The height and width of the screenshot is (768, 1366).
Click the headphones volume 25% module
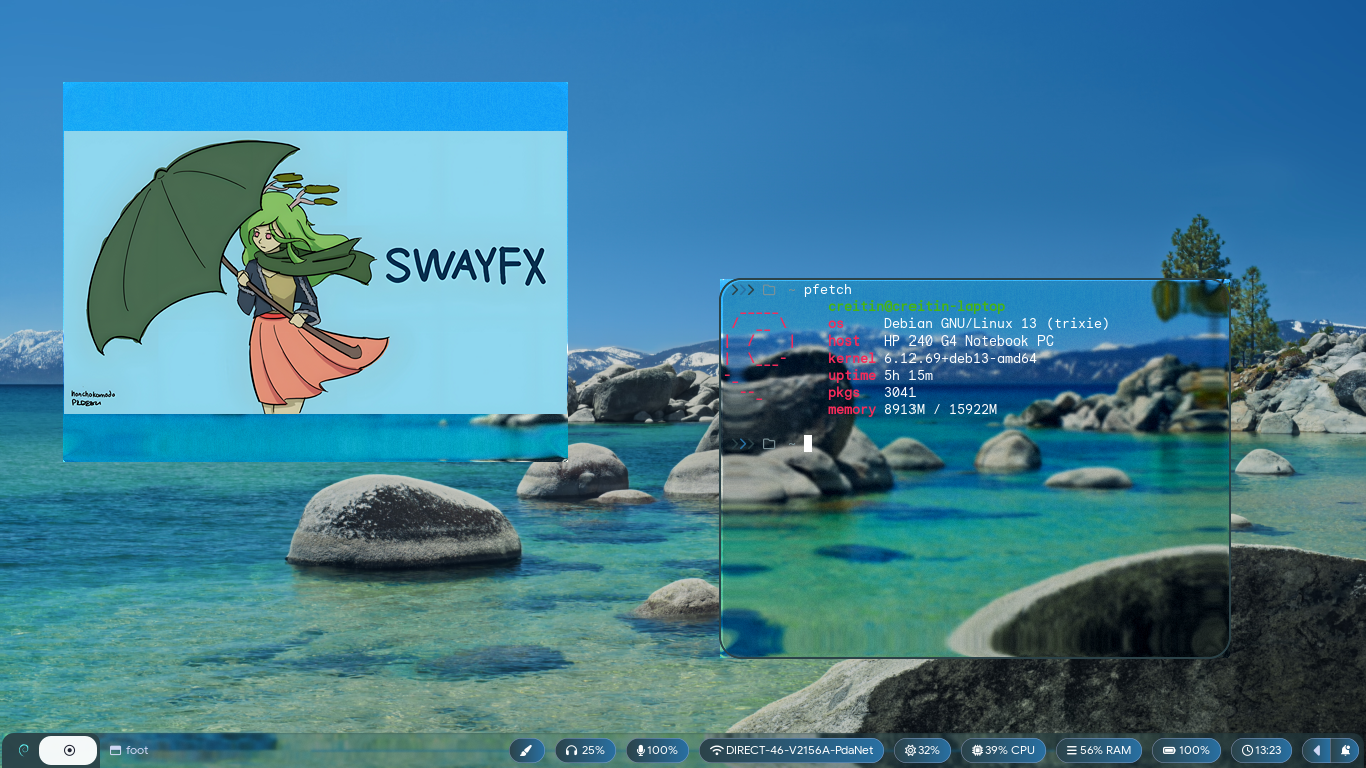[585, 750]
